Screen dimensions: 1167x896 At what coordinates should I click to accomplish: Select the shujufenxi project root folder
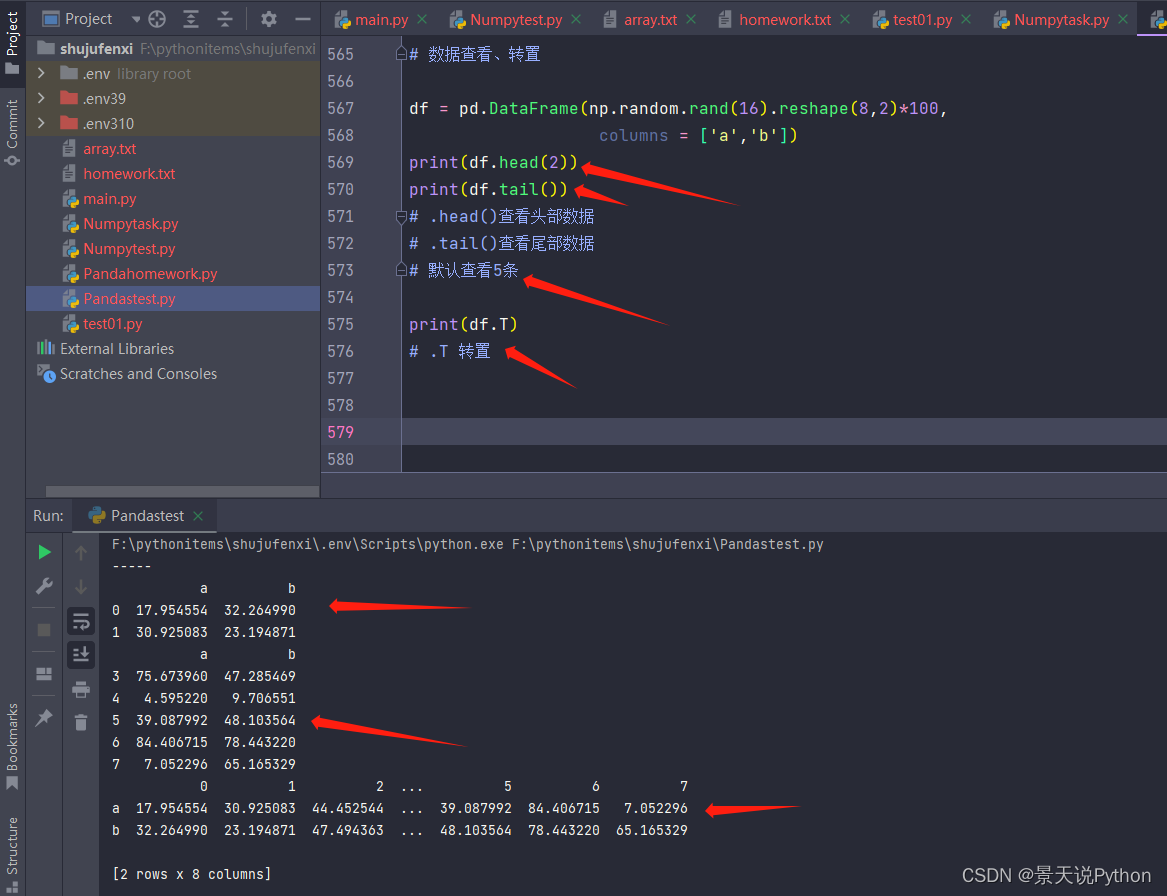click(x=173, y=48)
